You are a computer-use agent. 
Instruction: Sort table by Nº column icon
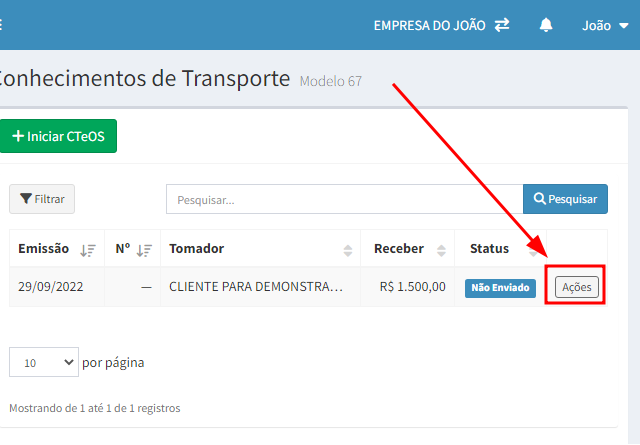(144, 250)
